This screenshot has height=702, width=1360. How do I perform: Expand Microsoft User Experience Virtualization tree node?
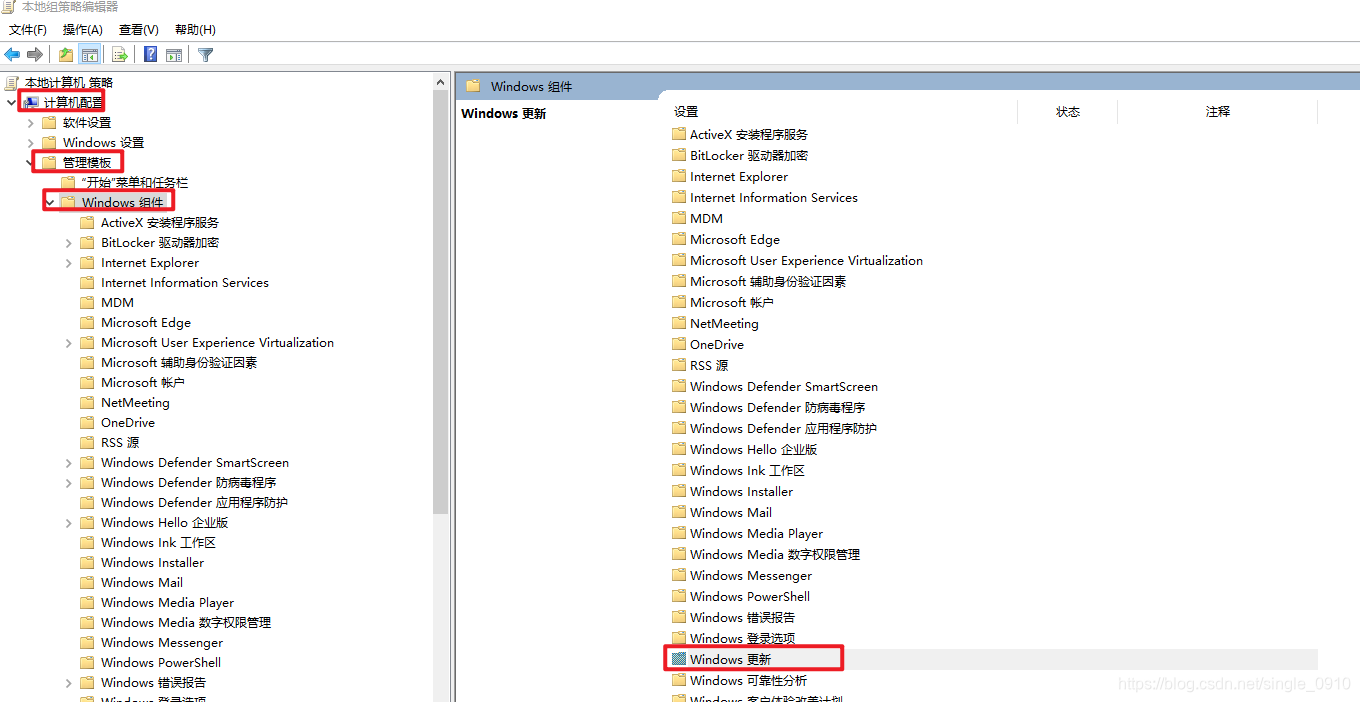tap(69, 342)
